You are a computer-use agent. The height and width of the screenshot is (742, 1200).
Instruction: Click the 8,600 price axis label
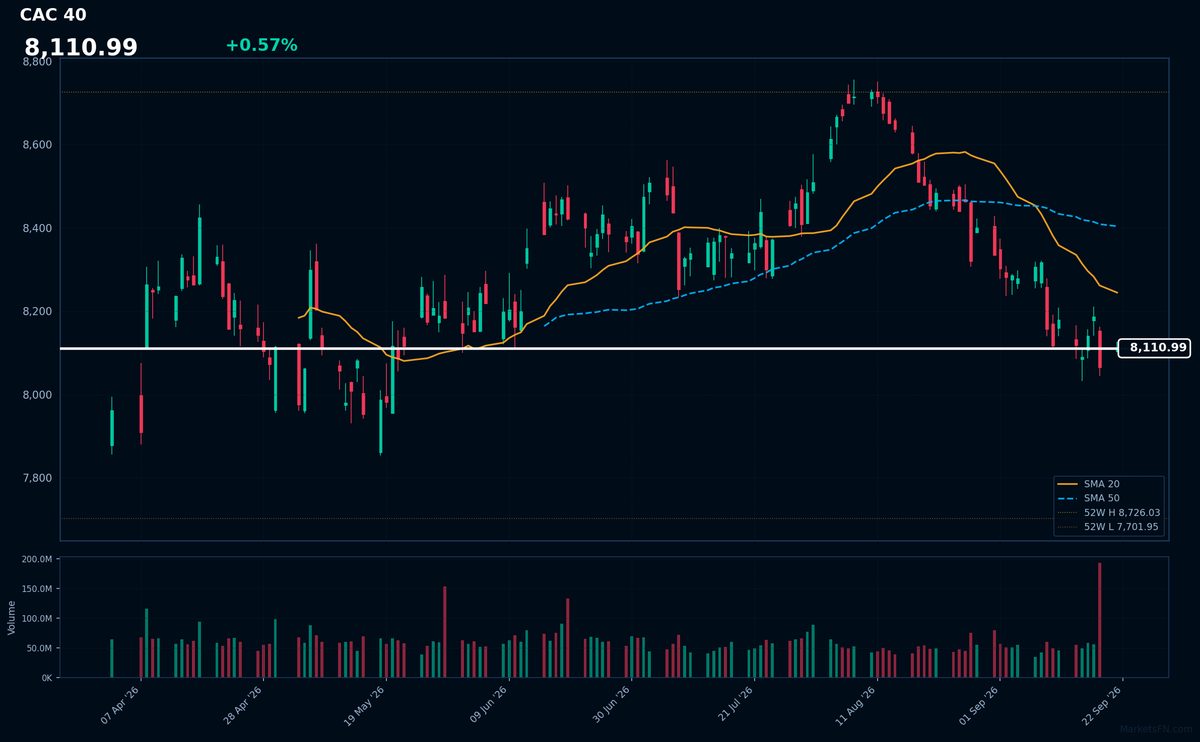(x=37, y=145)
